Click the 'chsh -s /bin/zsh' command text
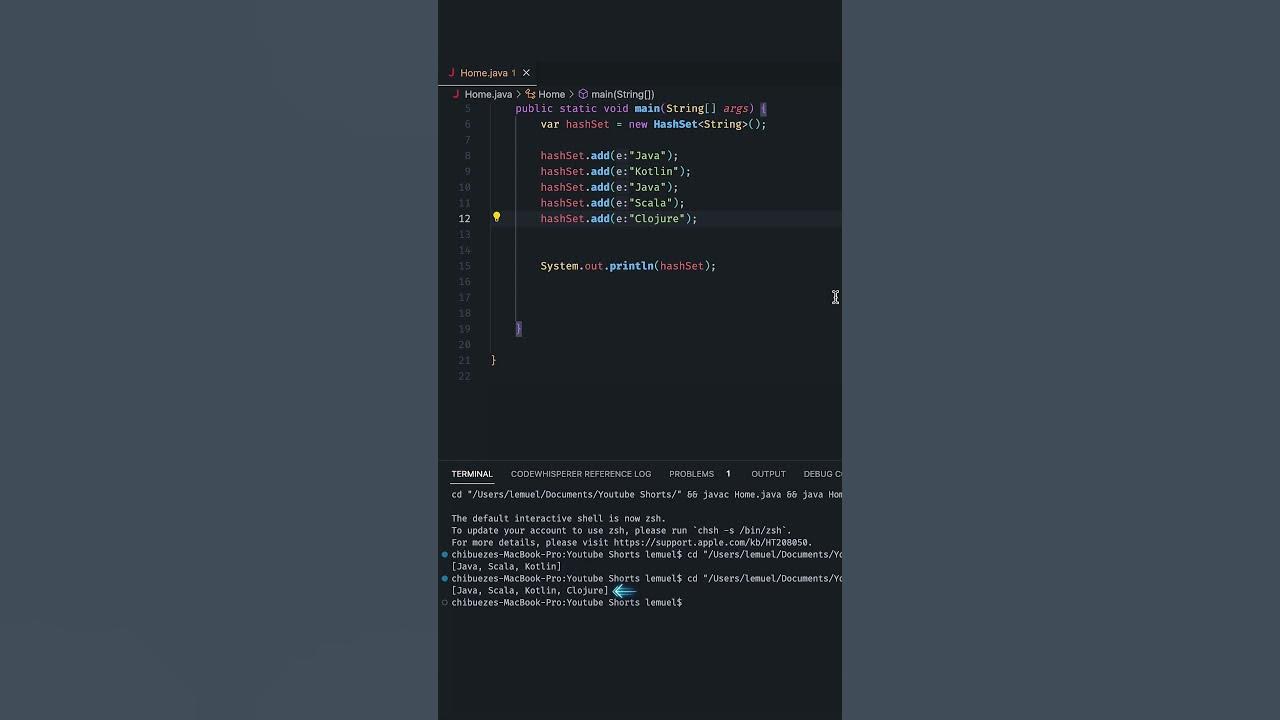Viewport: 1280px width, 720px height. [736, 531]
